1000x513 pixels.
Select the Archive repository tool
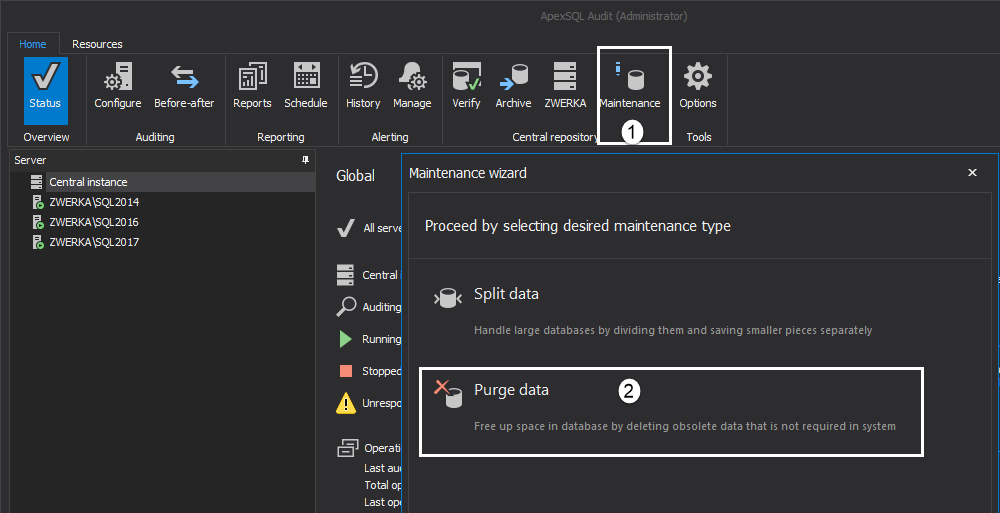(513, 86)
